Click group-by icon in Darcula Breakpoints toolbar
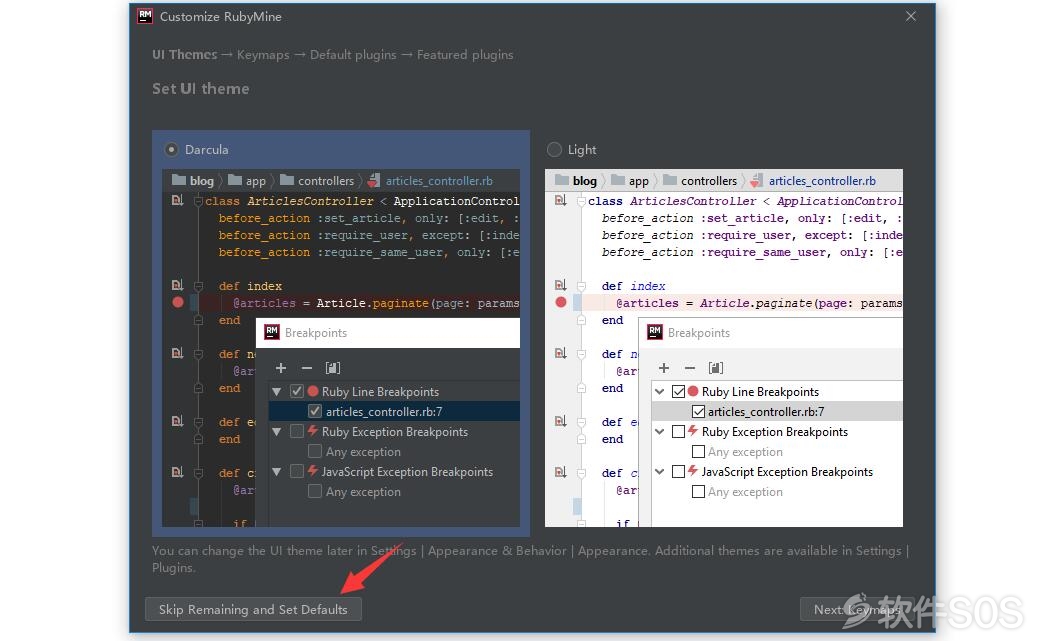The image size is (1039, 641). click(333, 368)
